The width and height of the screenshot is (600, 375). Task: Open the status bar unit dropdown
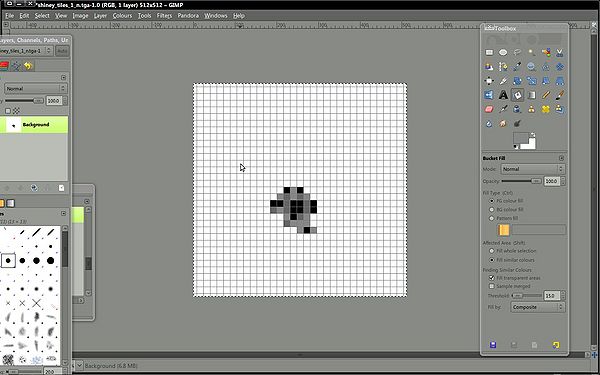(x=80, y=366)
